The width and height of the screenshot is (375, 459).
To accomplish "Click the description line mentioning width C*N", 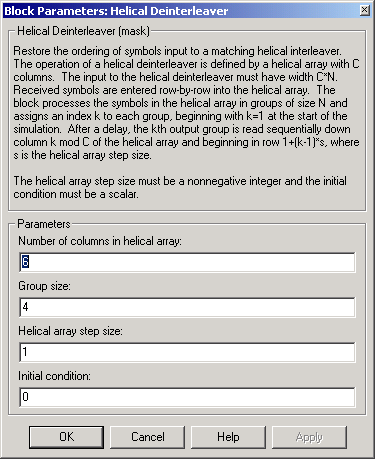I will pos(176,77).
